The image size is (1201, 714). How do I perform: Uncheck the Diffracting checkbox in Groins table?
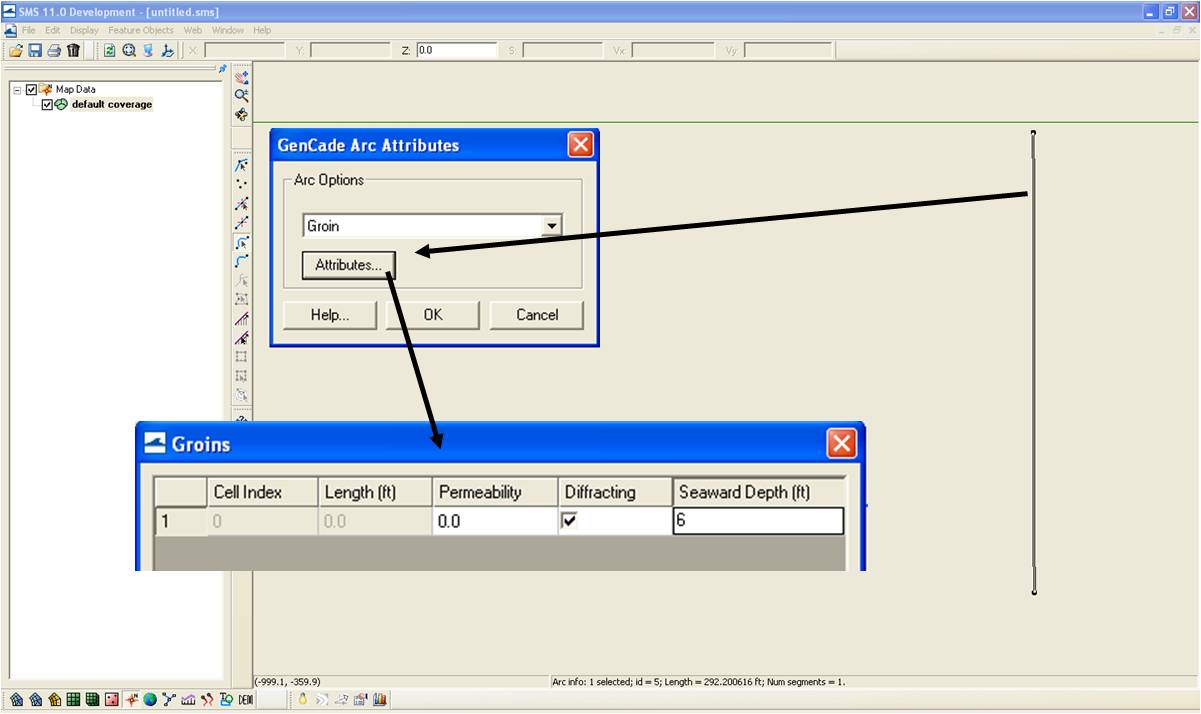point(571,520)
